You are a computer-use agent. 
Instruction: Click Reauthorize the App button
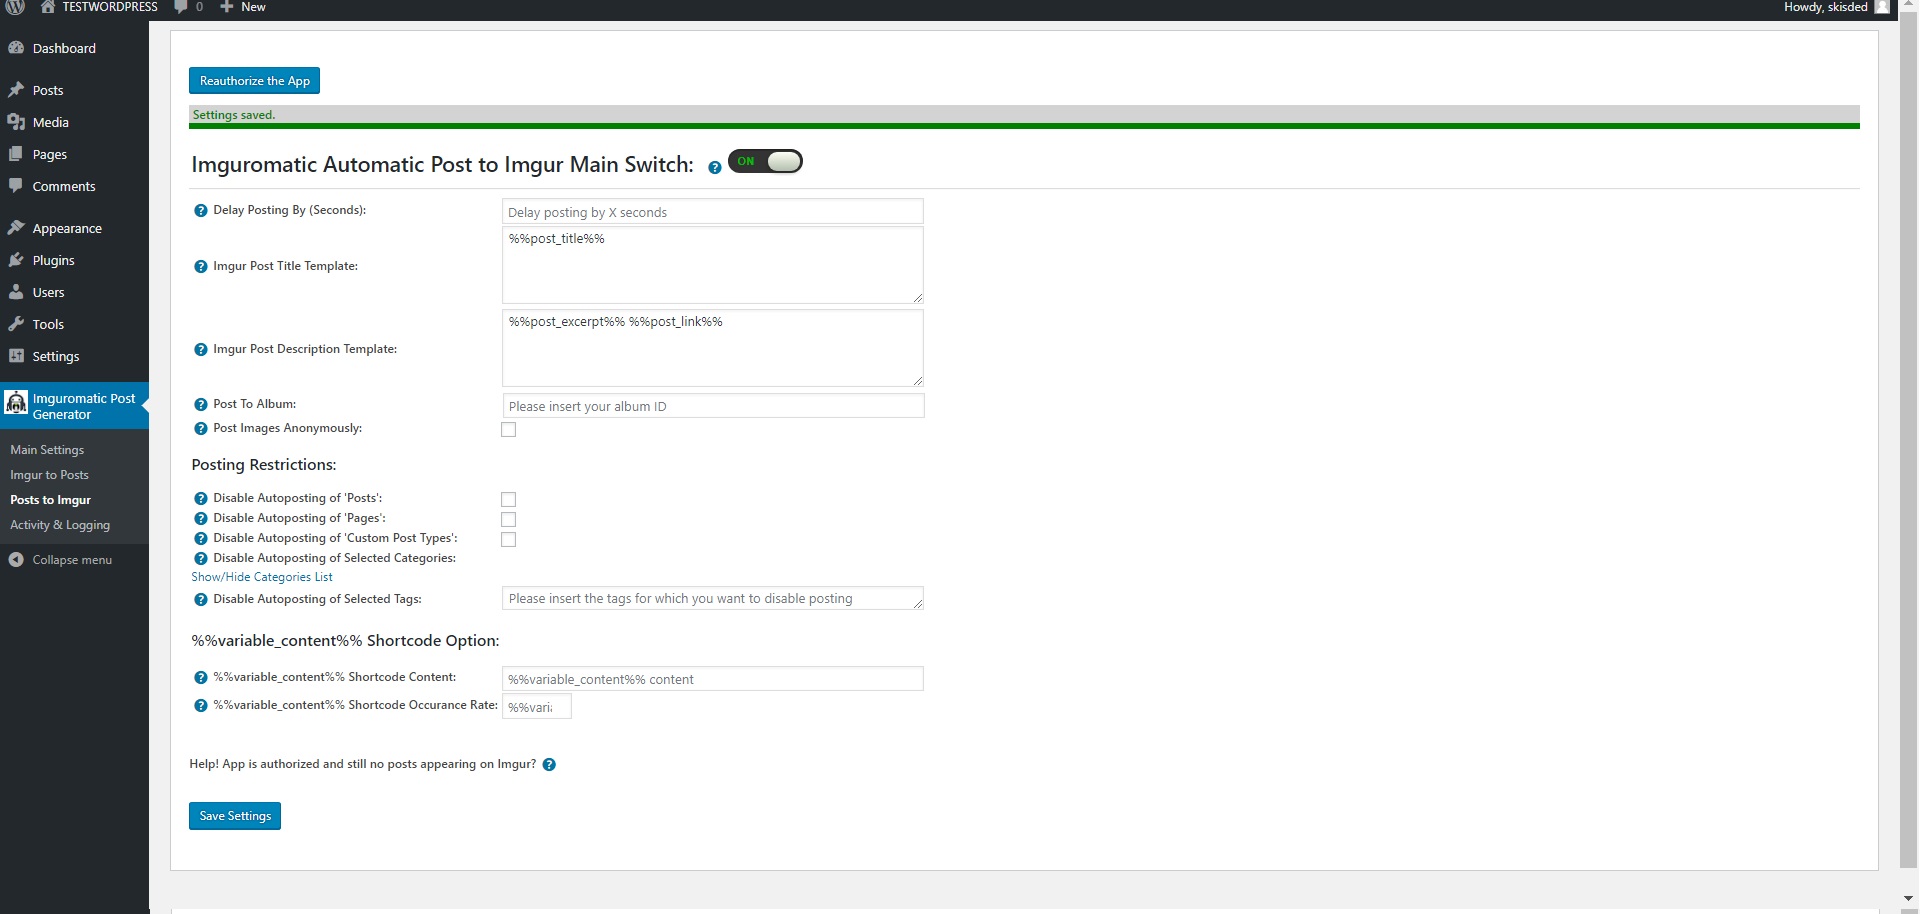coord(254,81)
